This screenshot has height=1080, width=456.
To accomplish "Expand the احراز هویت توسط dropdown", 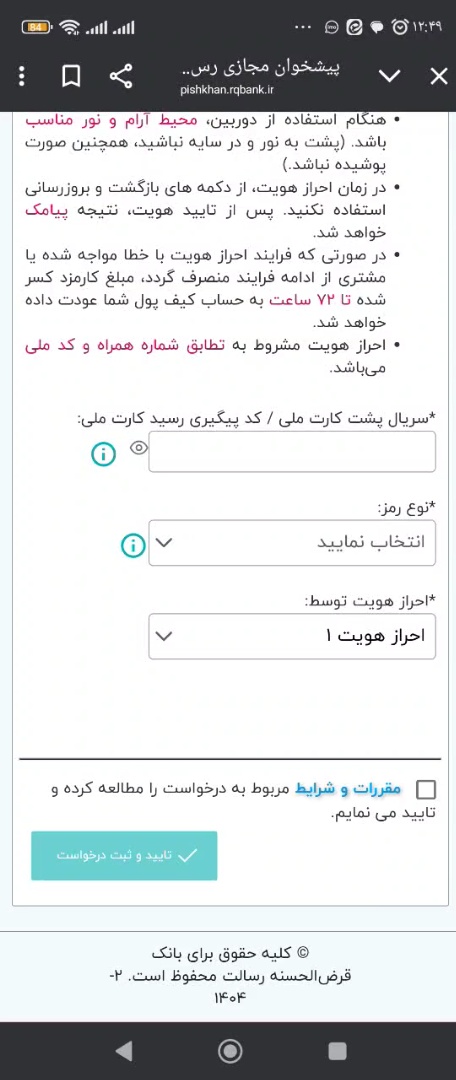I will click(x=292, y=636).
